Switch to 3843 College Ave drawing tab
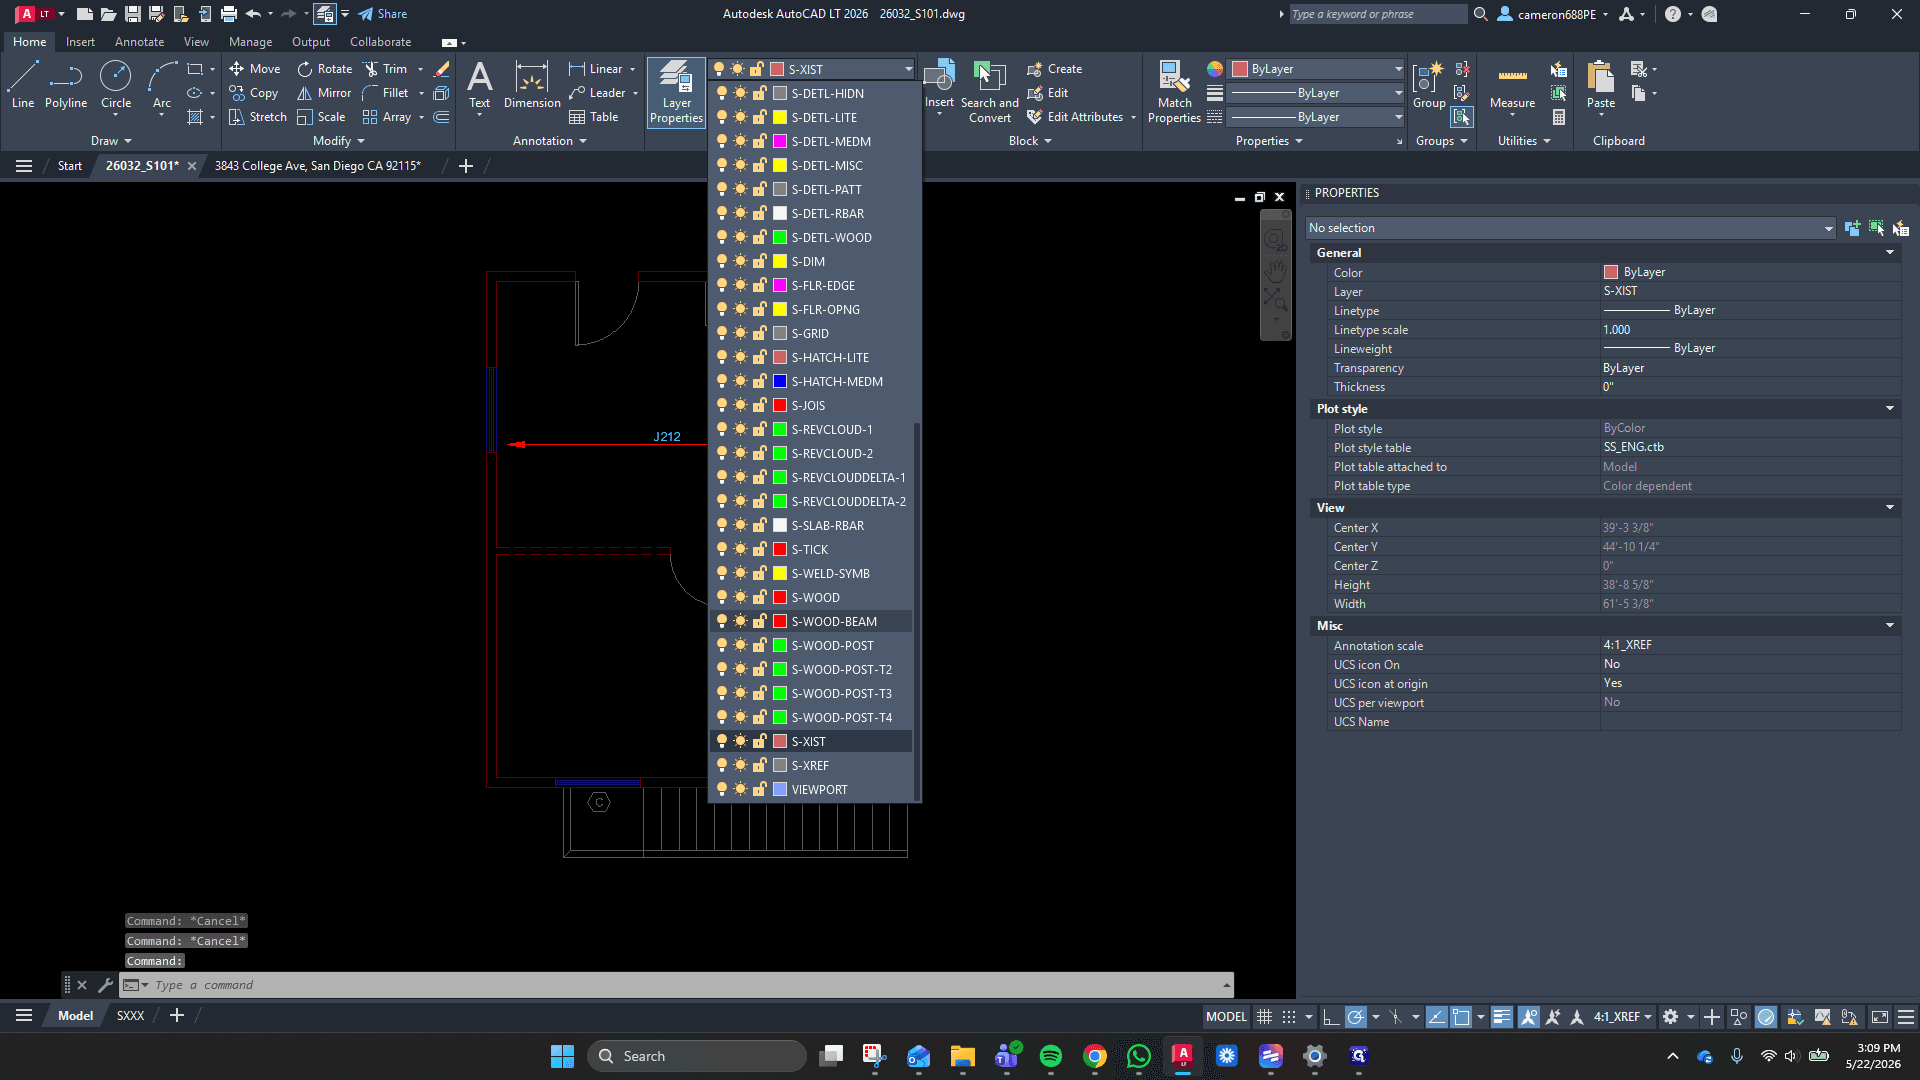This screenshot has width=1920, height=1080. 317,166
